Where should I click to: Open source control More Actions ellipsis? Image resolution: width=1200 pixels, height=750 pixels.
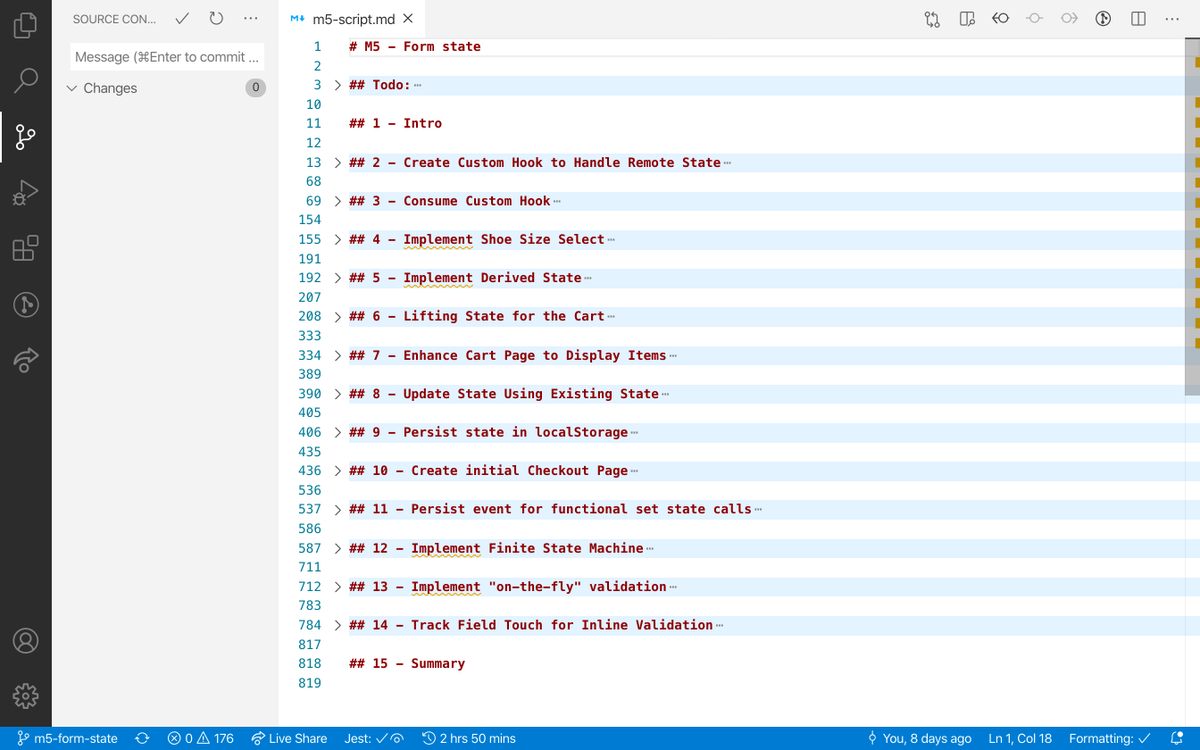[250, 18]
